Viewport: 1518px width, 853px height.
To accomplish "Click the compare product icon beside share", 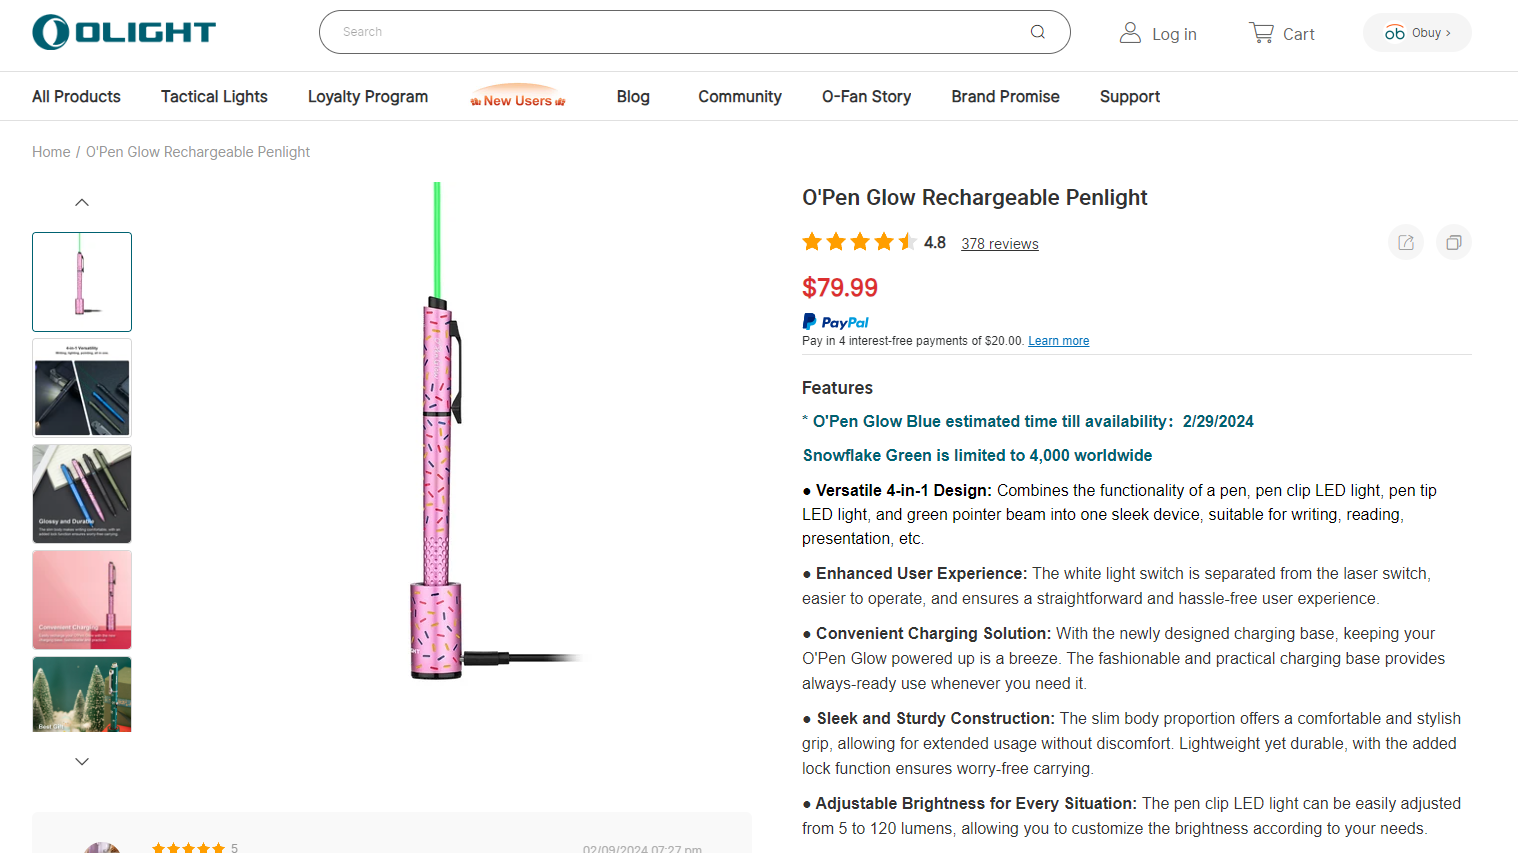I will pyautogui.click(x=1453, y=242).
